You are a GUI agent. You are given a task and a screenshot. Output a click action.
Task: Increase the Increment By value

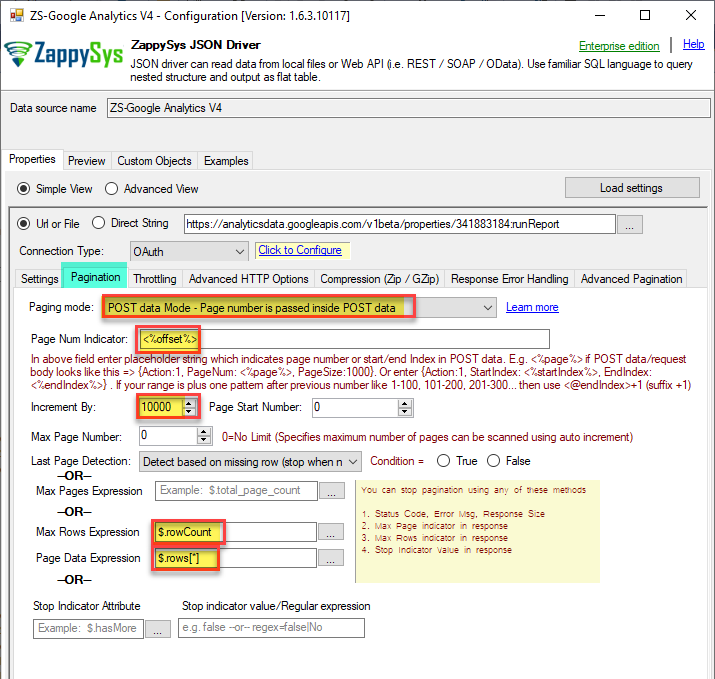pos(189,403)
